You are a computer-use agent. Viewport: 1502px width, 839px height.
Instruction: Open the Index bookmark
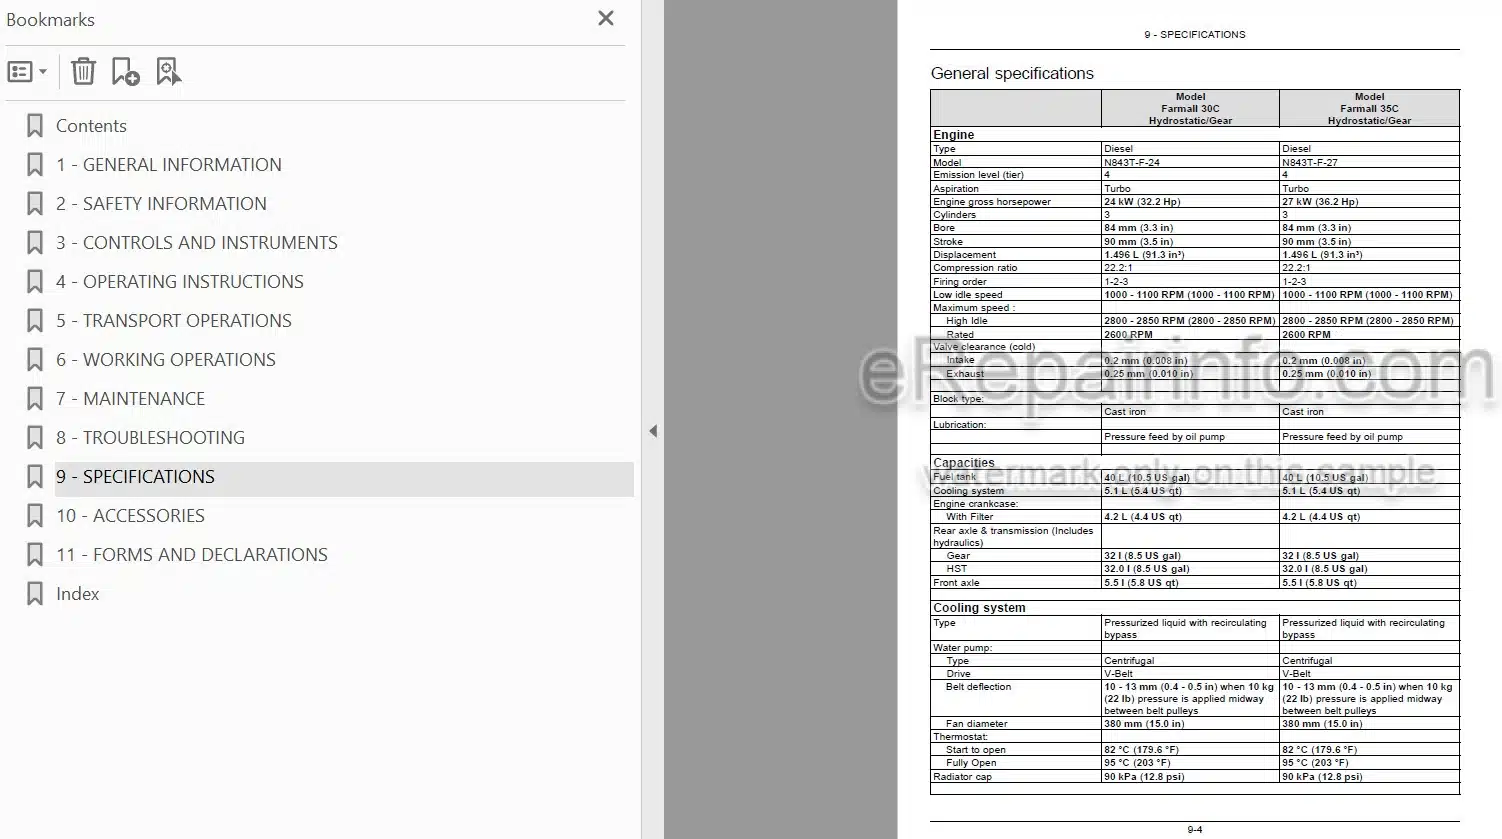pos(77,594)
